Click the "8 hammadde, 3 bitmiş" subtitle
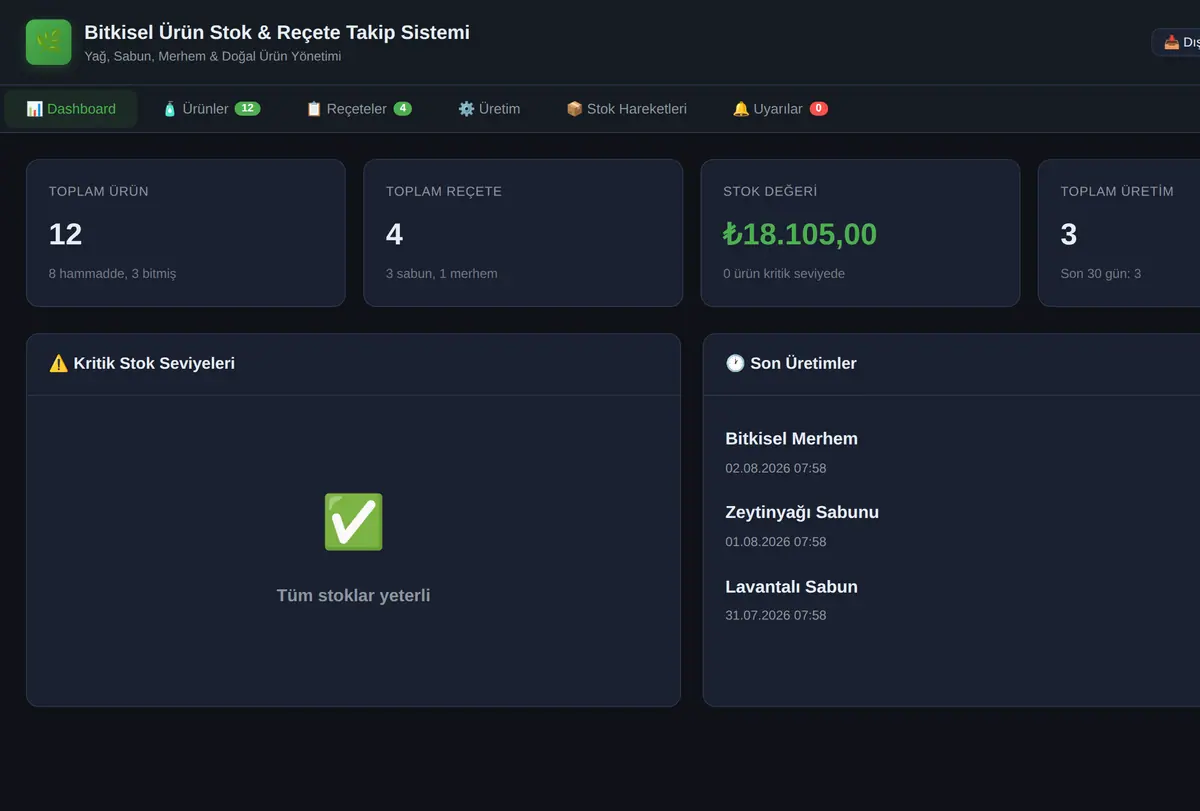This screenshot has height=811, width=1200. [112, 273]
